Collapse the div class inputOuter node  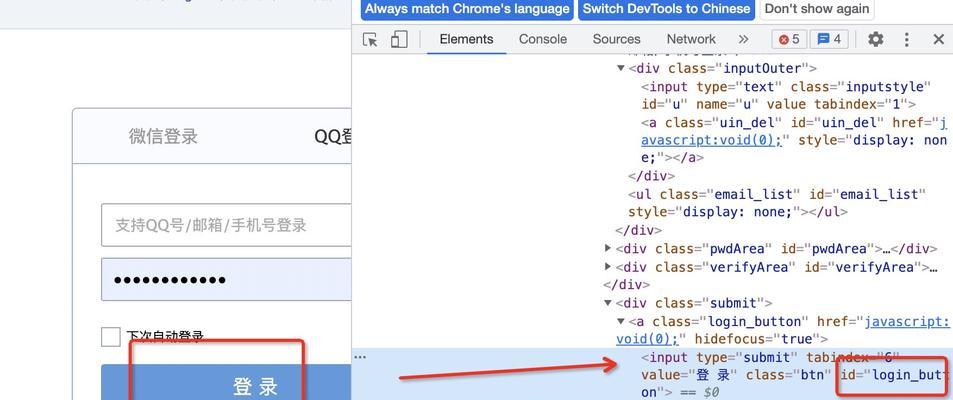tap(621, 68)
